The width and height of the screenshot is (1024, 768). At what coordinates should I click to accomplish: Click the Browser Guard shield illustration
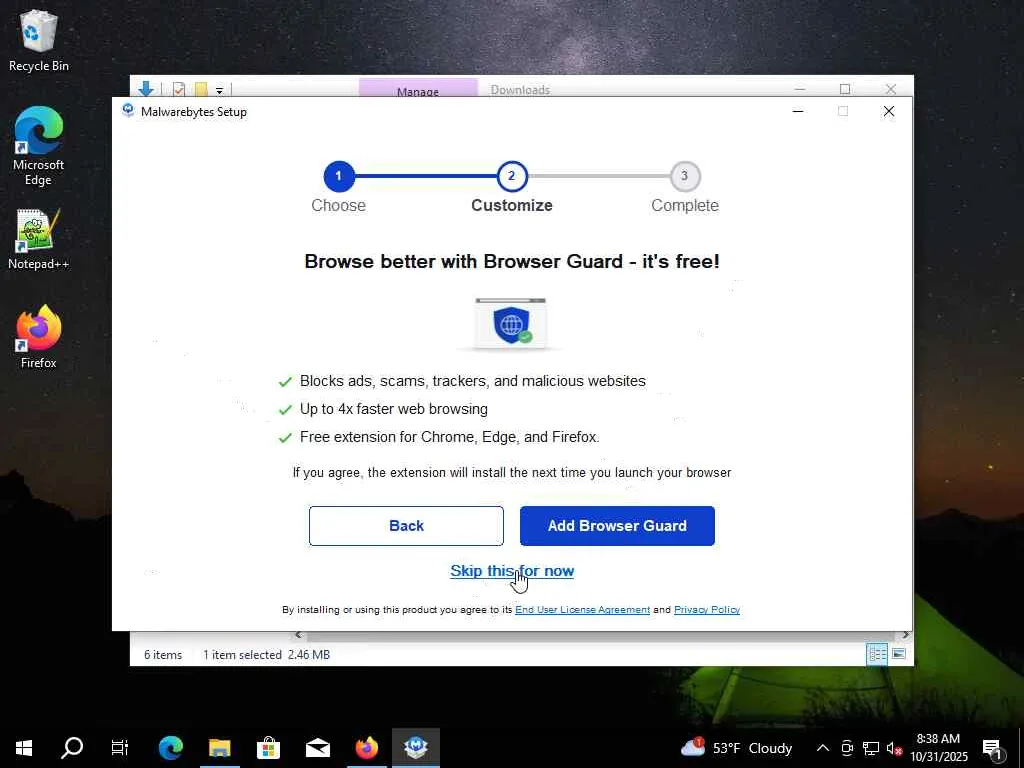tap(511, 324)
